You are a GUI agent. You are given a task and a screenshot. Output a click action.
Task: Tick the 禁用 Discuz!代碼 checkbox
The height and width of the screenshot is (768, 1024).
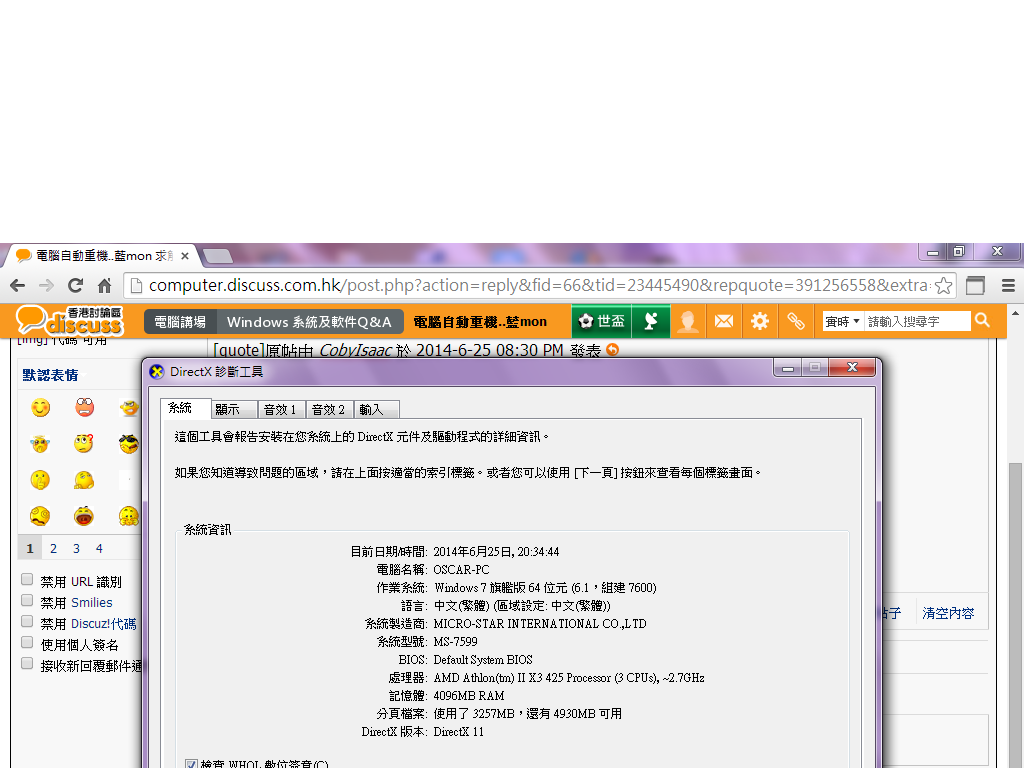coord(27,621)
